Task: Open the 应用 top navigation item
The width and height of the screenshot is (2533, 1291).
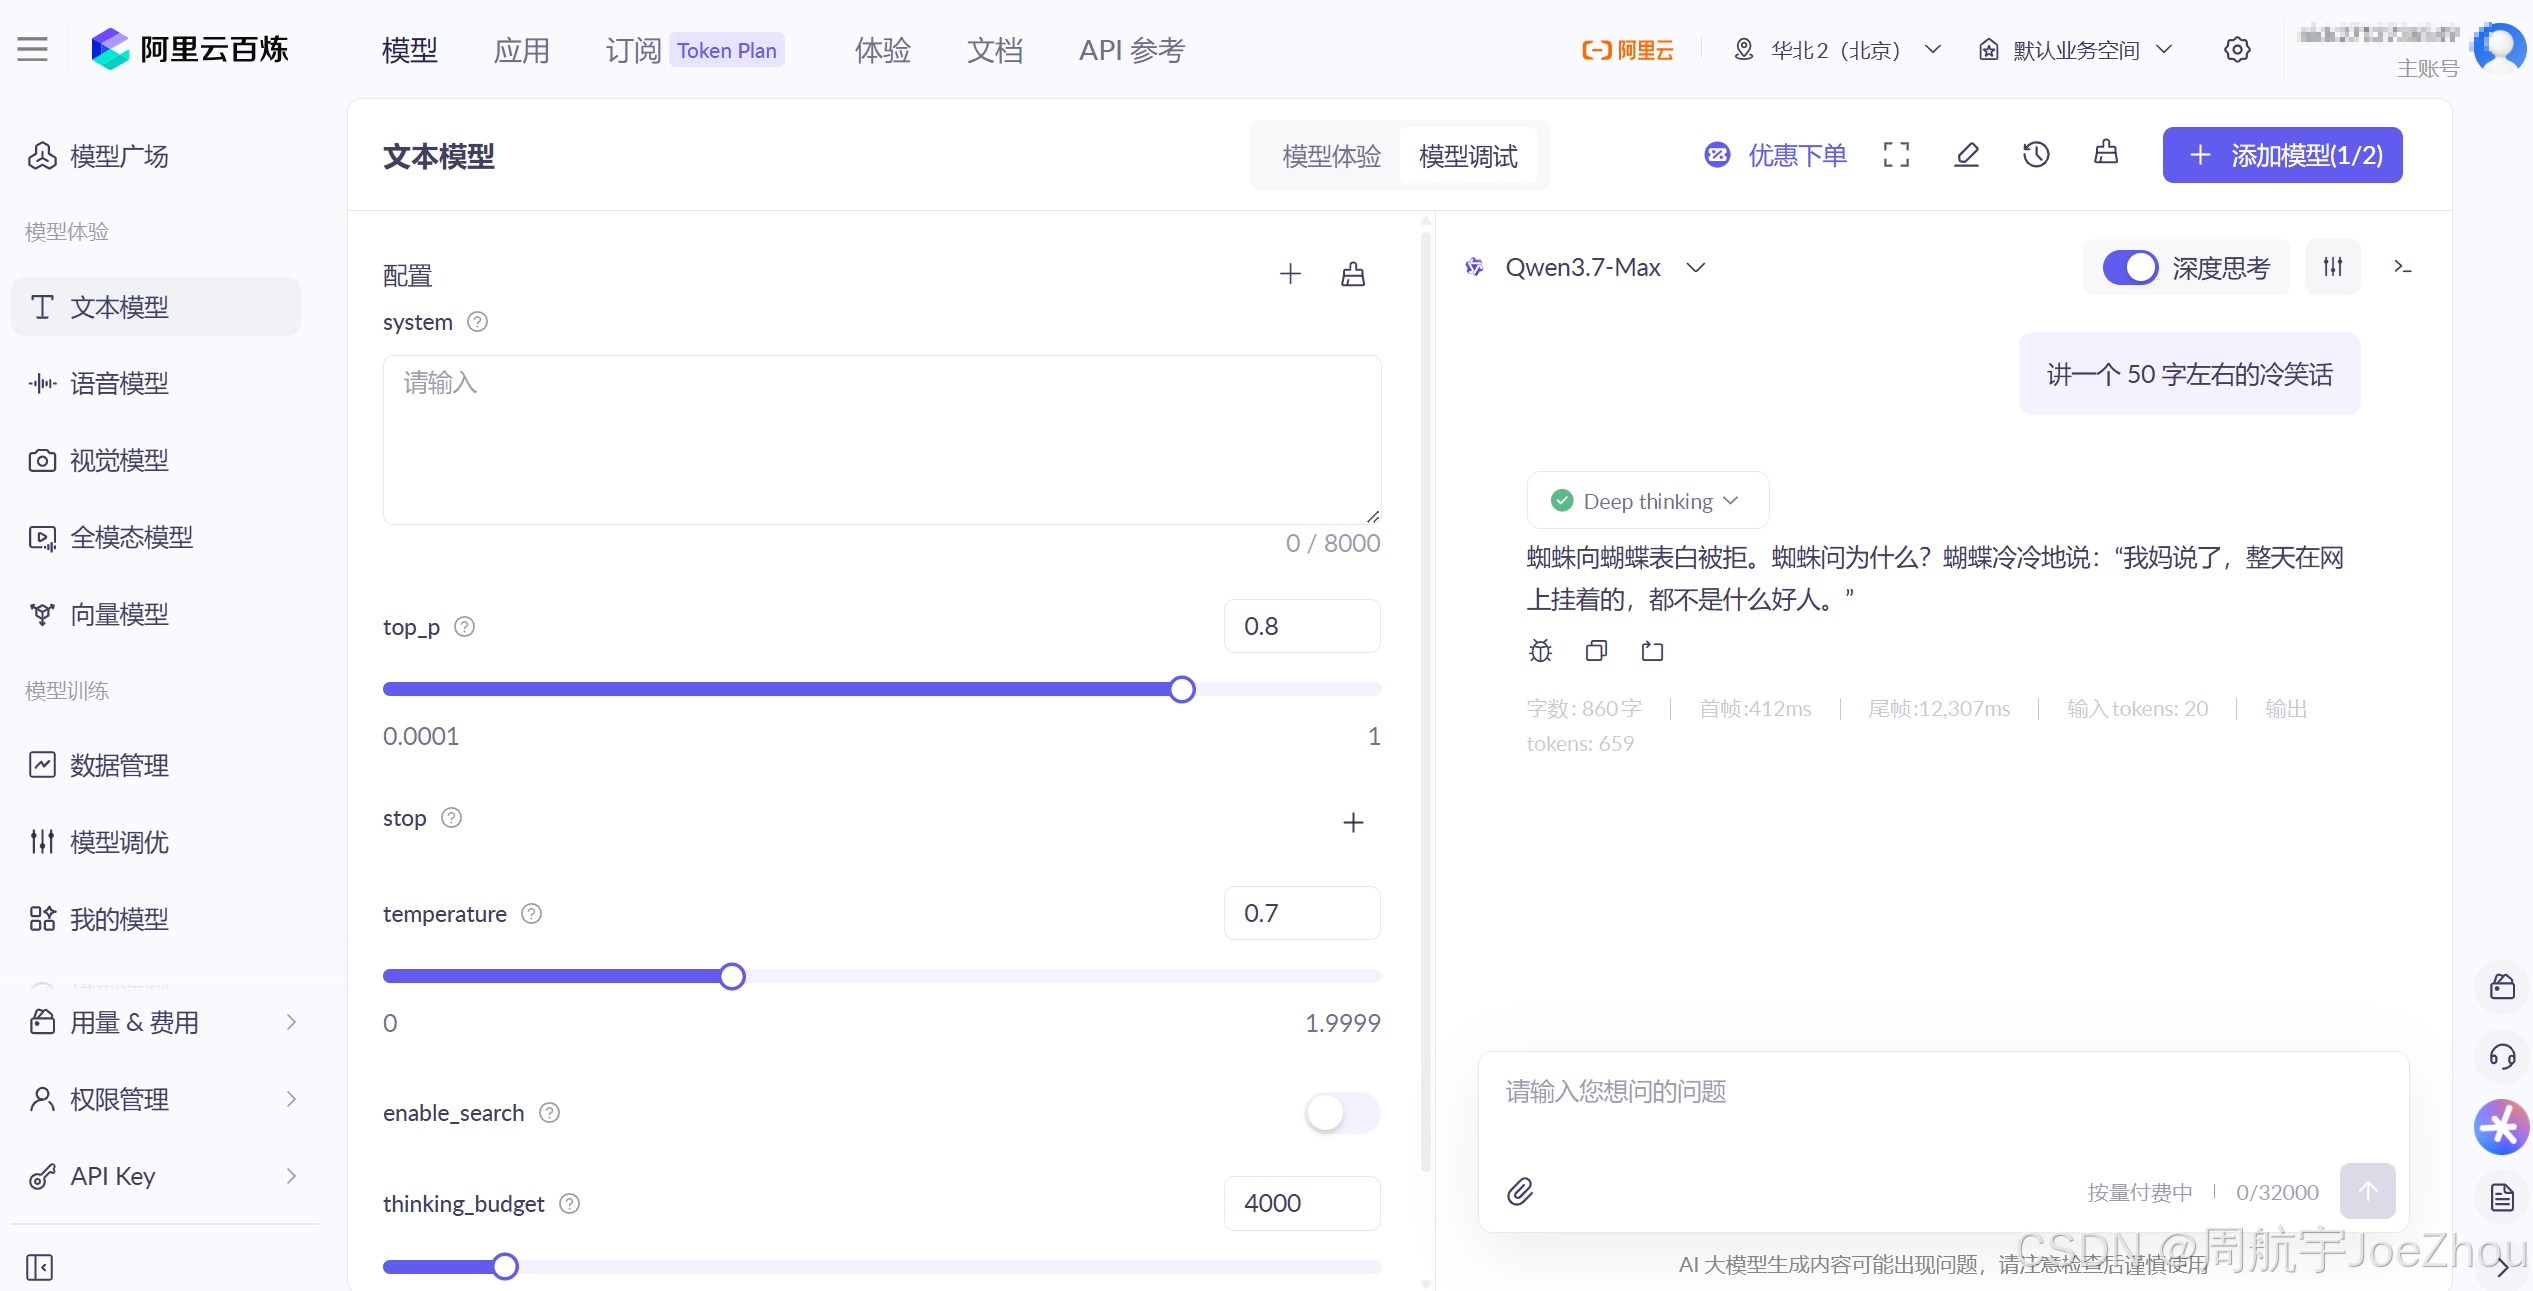Action: pos(522,50)
